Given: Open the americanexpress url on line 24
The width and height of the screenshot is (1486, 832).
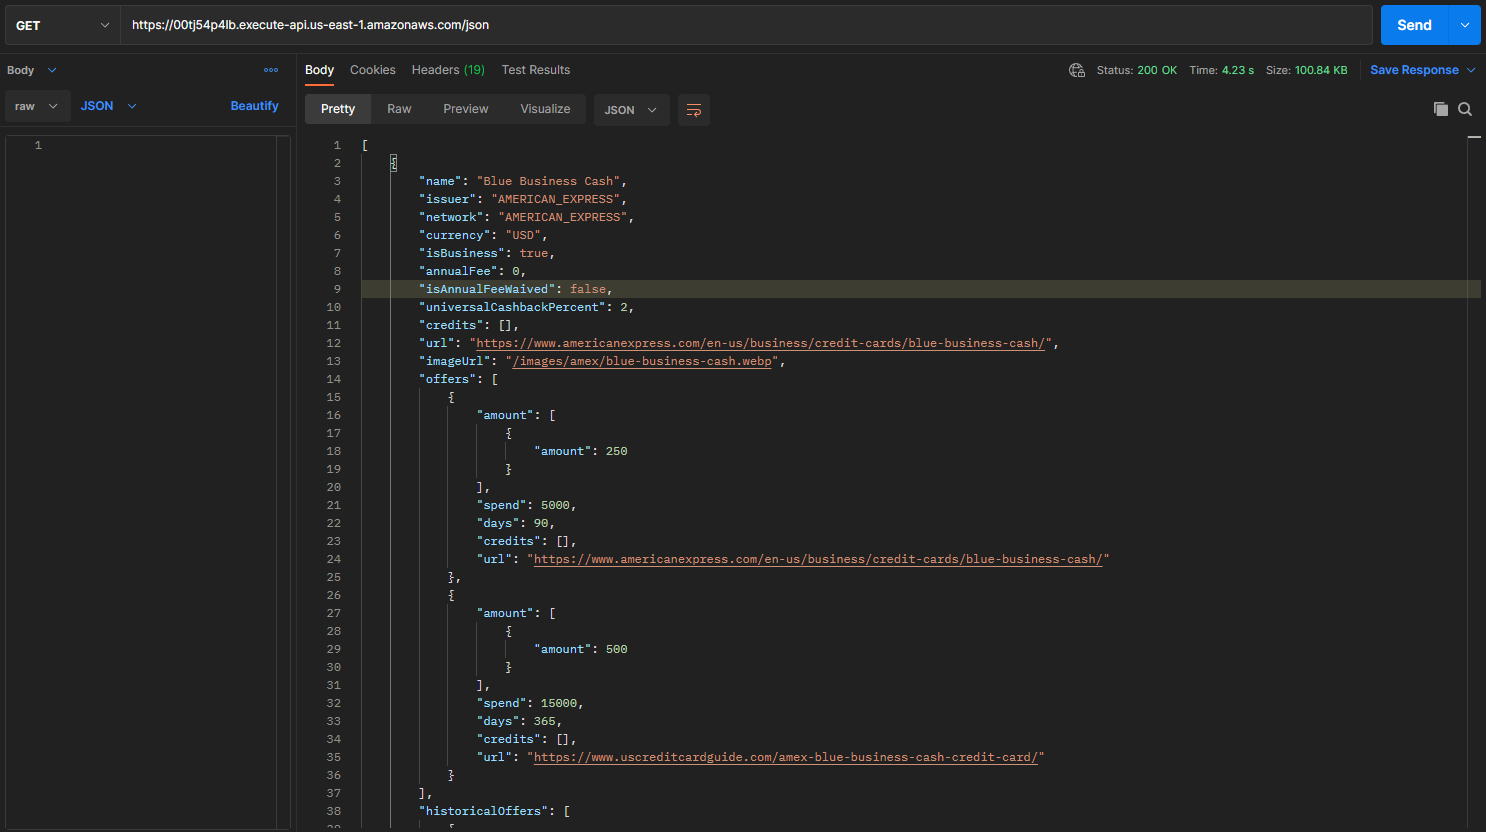Looking at the screenshot, I should coord(818,559).
